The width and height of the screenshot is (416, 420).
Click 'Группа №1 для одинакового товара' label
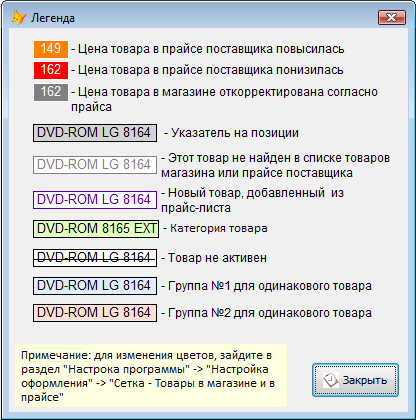coord(266,286)
